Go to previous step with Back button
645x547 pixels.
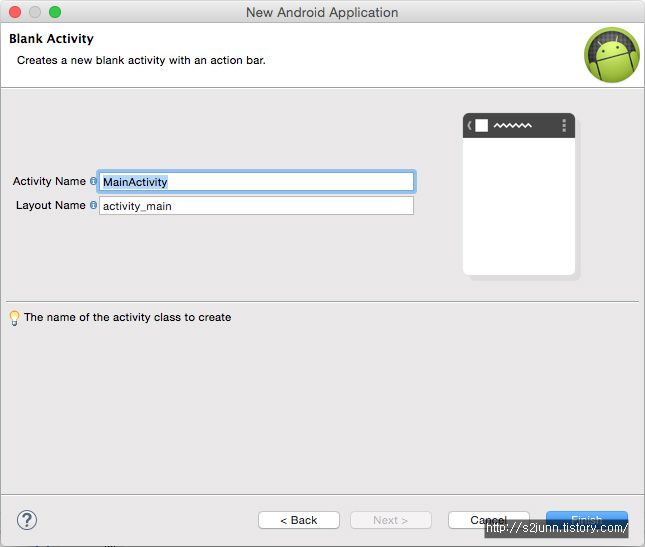[x=299, y=520]
